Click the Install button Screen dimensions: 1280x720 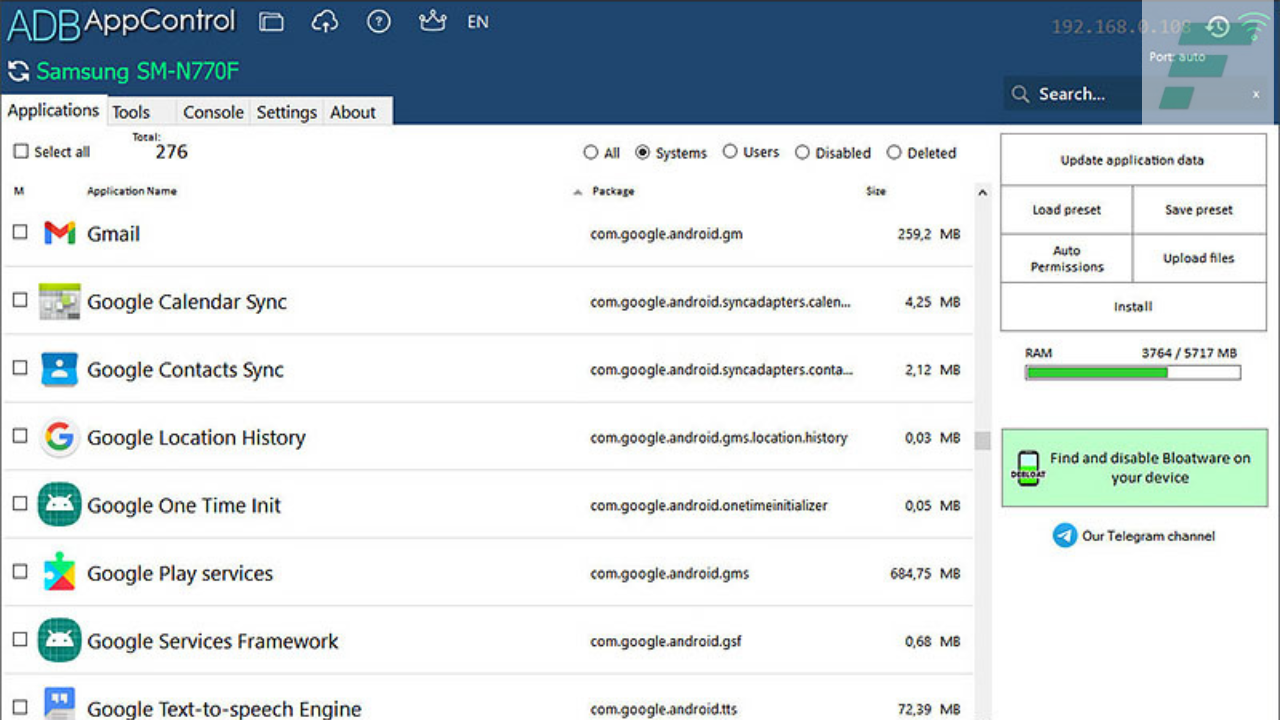tap(1133, 307)
